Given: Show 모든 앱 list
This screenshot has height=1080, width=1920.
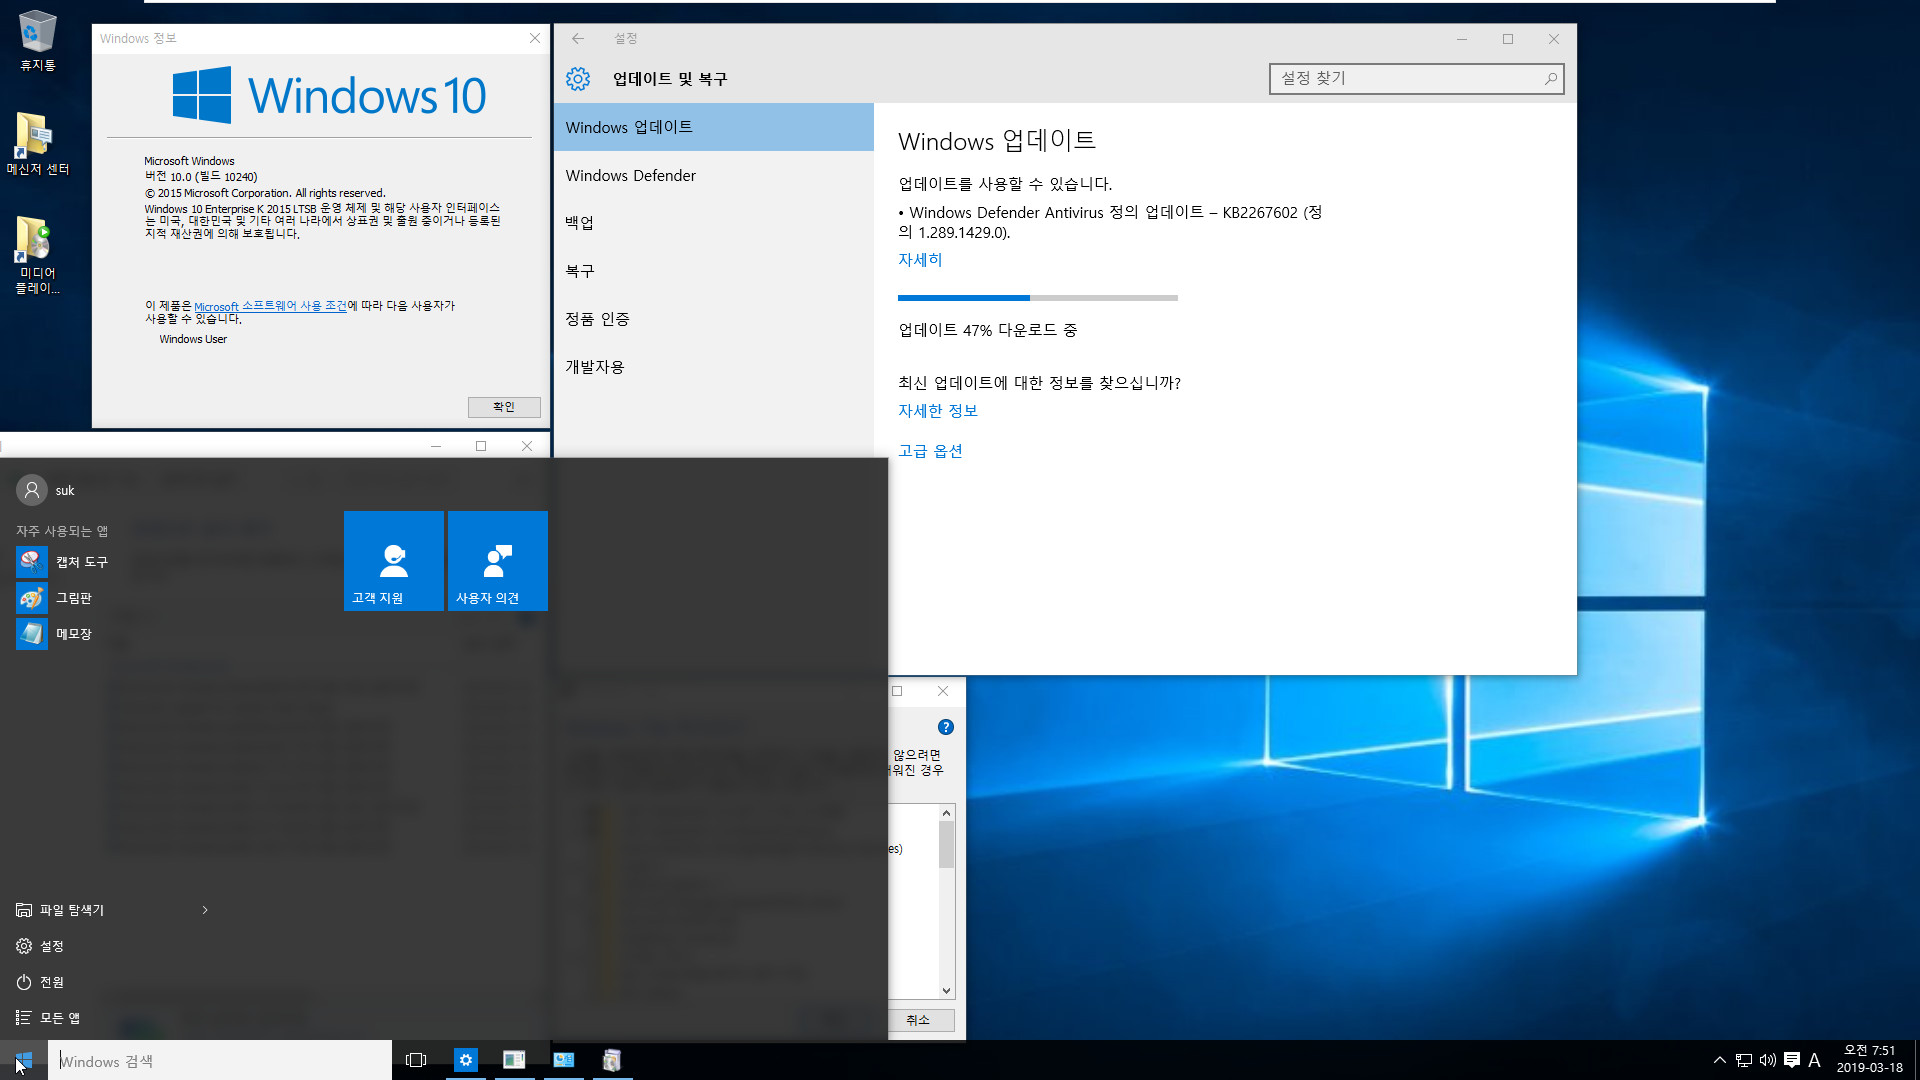Looking at the screenshot, I should (48, 1018).
